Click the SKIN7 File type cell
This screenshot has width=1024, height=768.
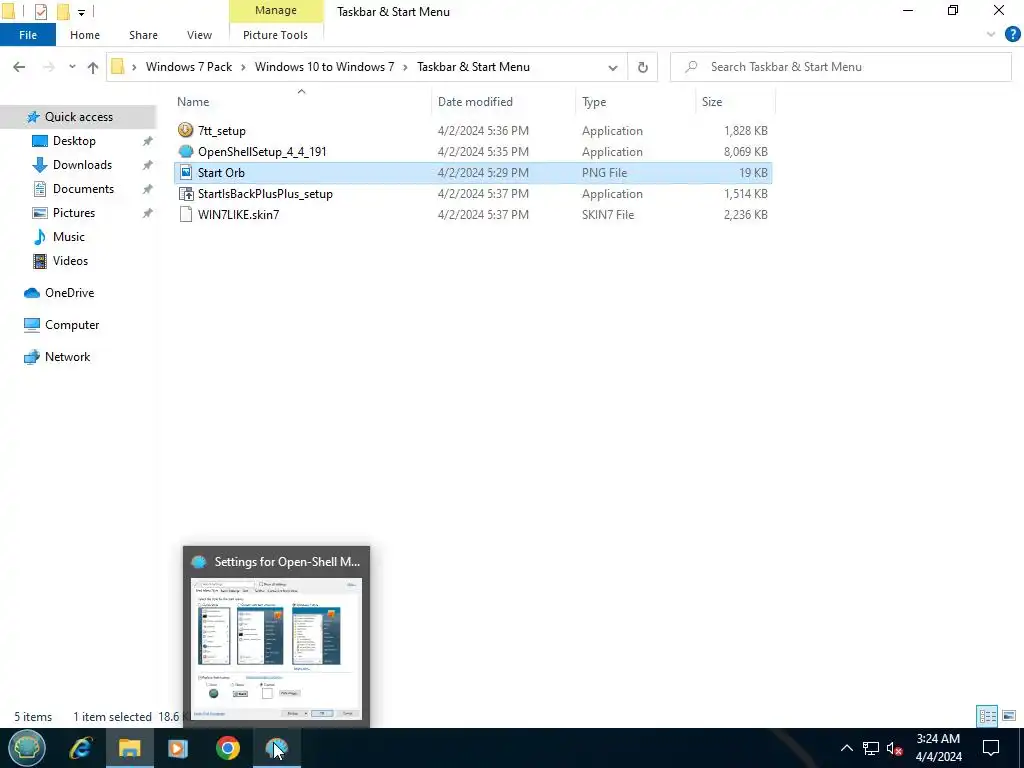(608, 215)
